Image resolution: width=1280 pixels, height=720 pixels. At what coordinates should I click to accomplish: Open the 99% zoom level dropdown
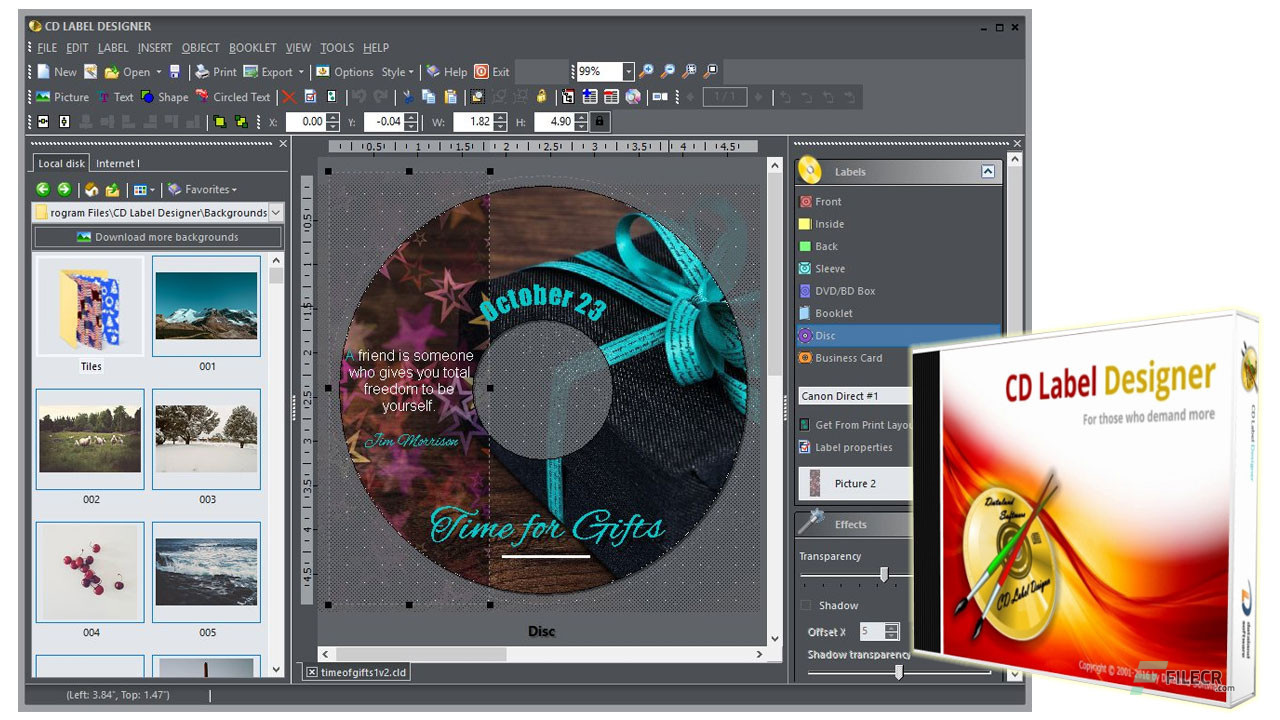click(x=628, y=72)
